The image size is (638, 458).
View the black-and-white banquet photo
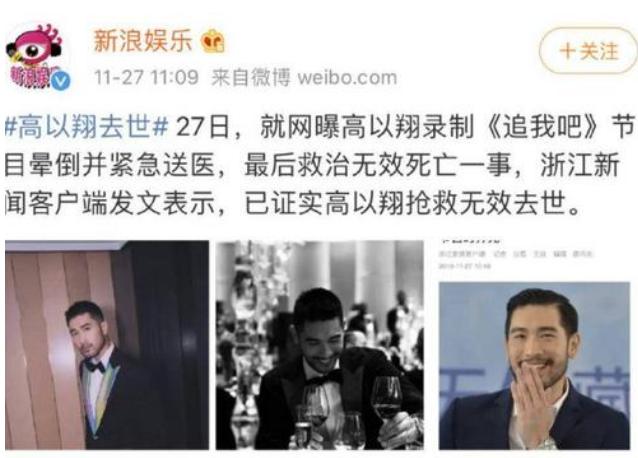pos(319,345)
